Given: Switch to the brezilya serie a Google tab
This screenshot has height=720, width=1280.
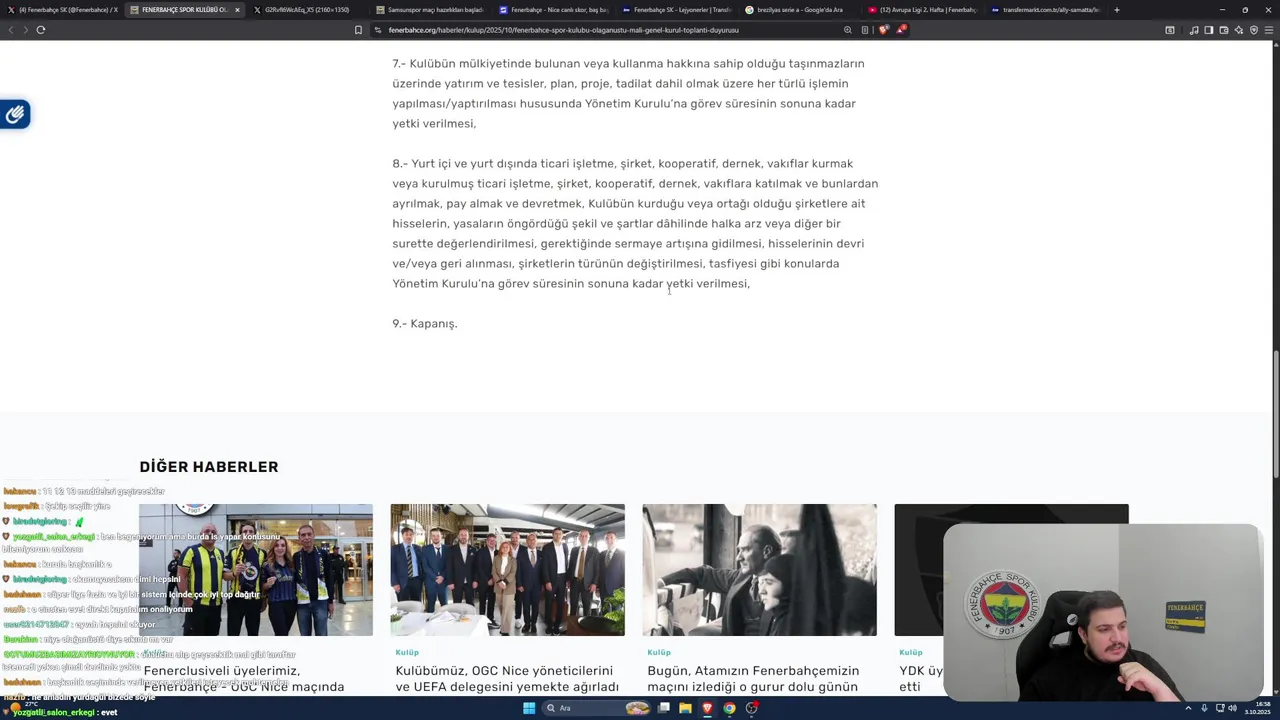Looking at the screenshot, I should click(x=798, y=10).
